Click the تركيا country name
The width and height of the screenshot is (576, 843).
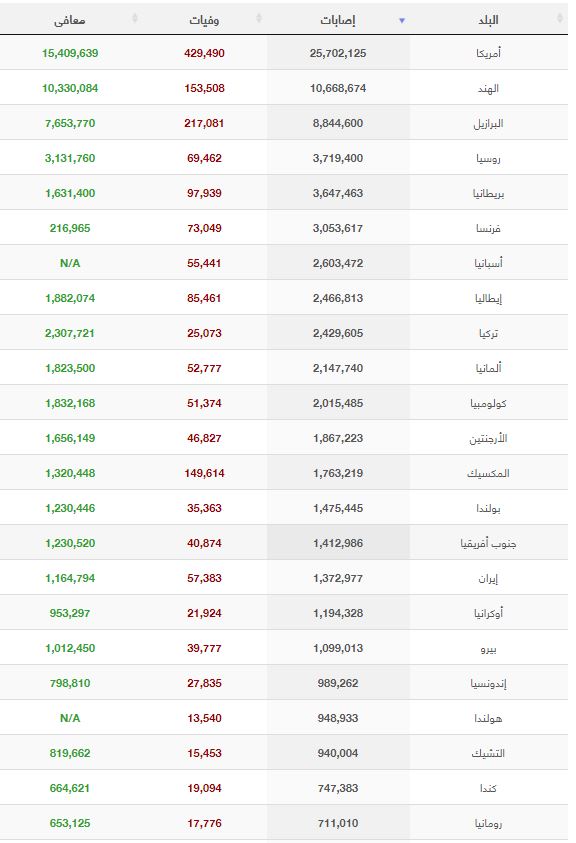(488, 333)
